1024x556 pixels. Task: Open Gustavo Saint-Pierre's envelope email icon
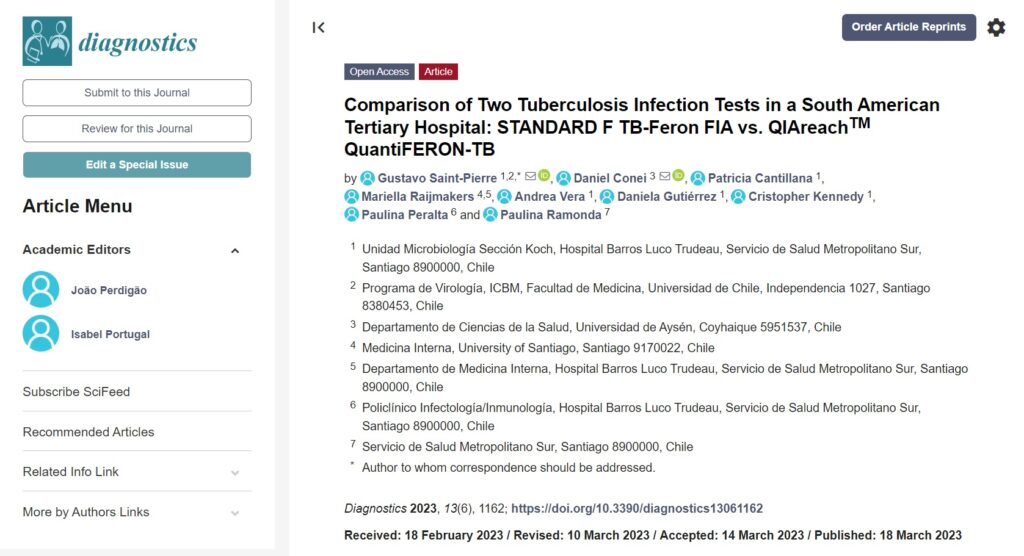click(530, 176)
